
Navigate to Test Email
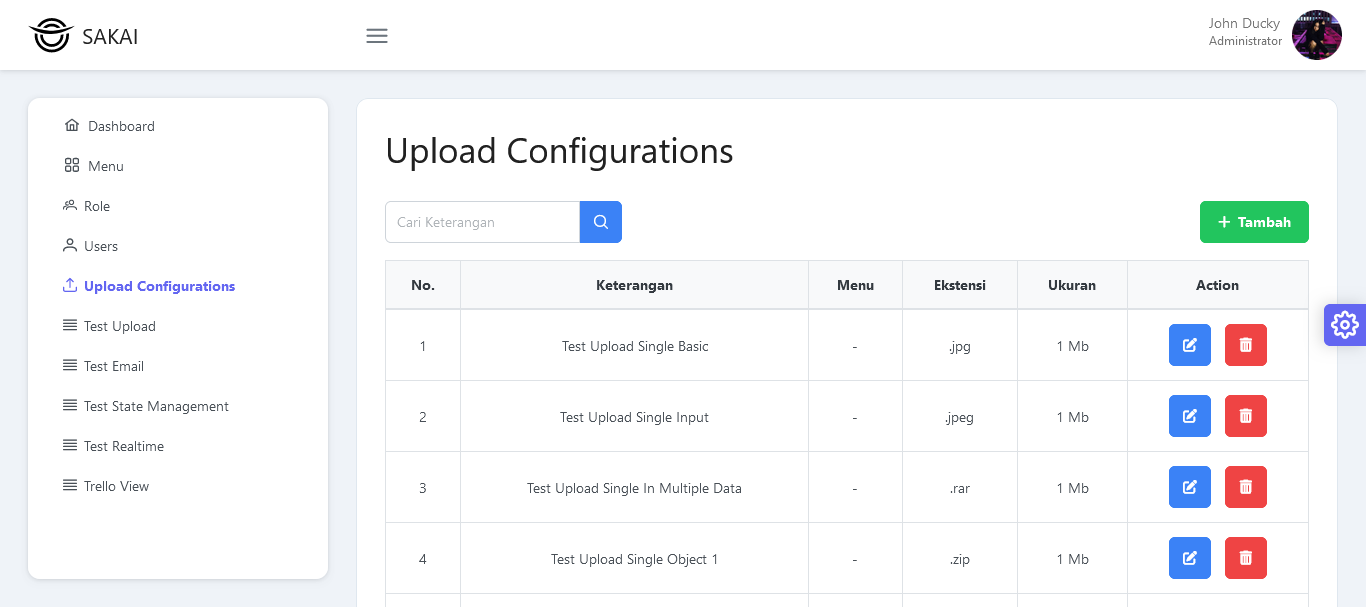[178, 366]
